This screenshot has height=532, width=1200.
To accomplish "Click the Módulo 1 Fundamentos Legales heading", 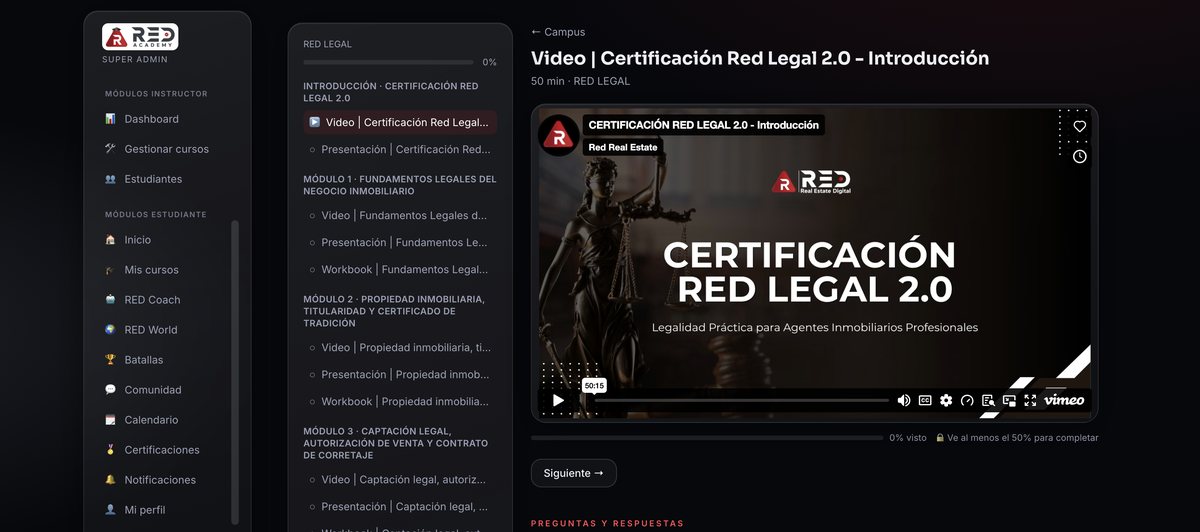I will tap(400, 185).
